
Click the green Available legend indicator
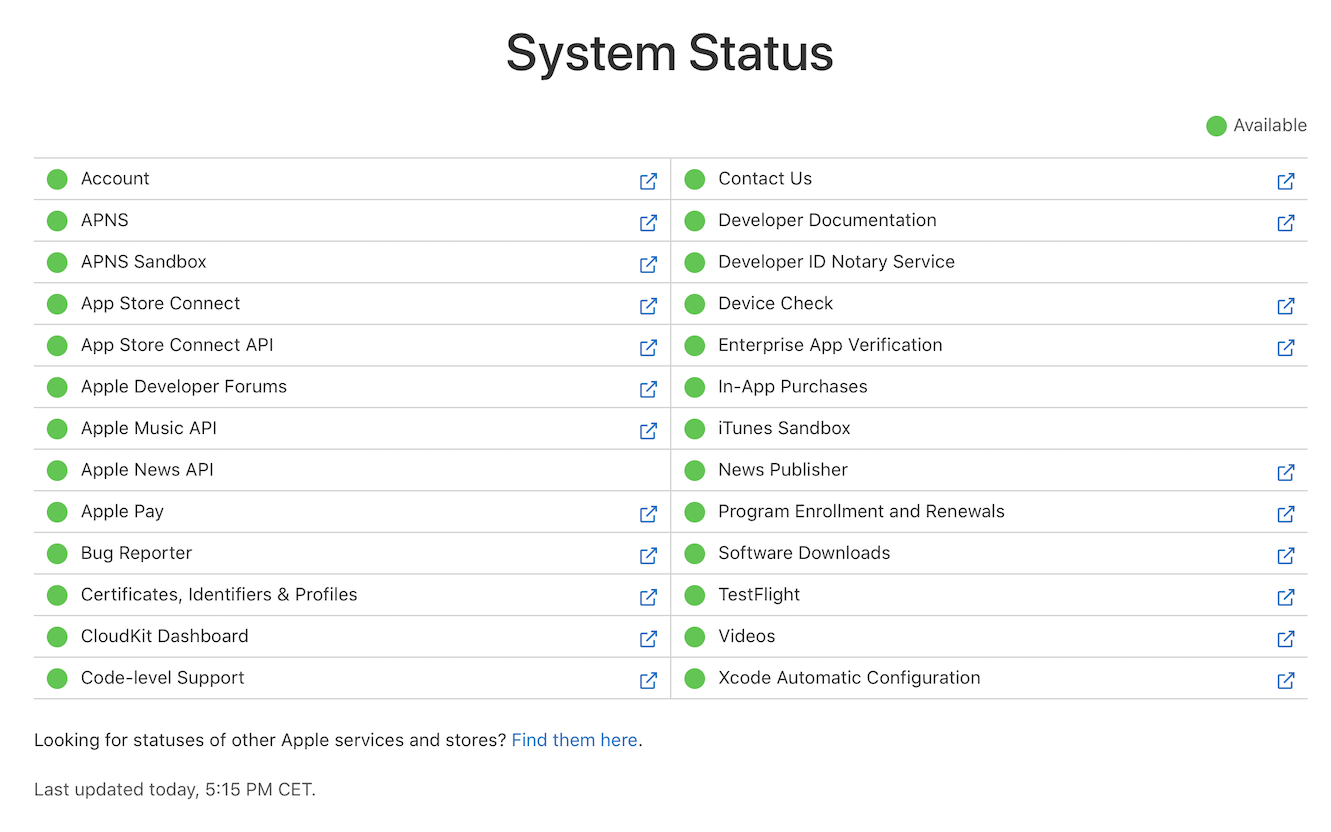click(x=1216, y=126)
